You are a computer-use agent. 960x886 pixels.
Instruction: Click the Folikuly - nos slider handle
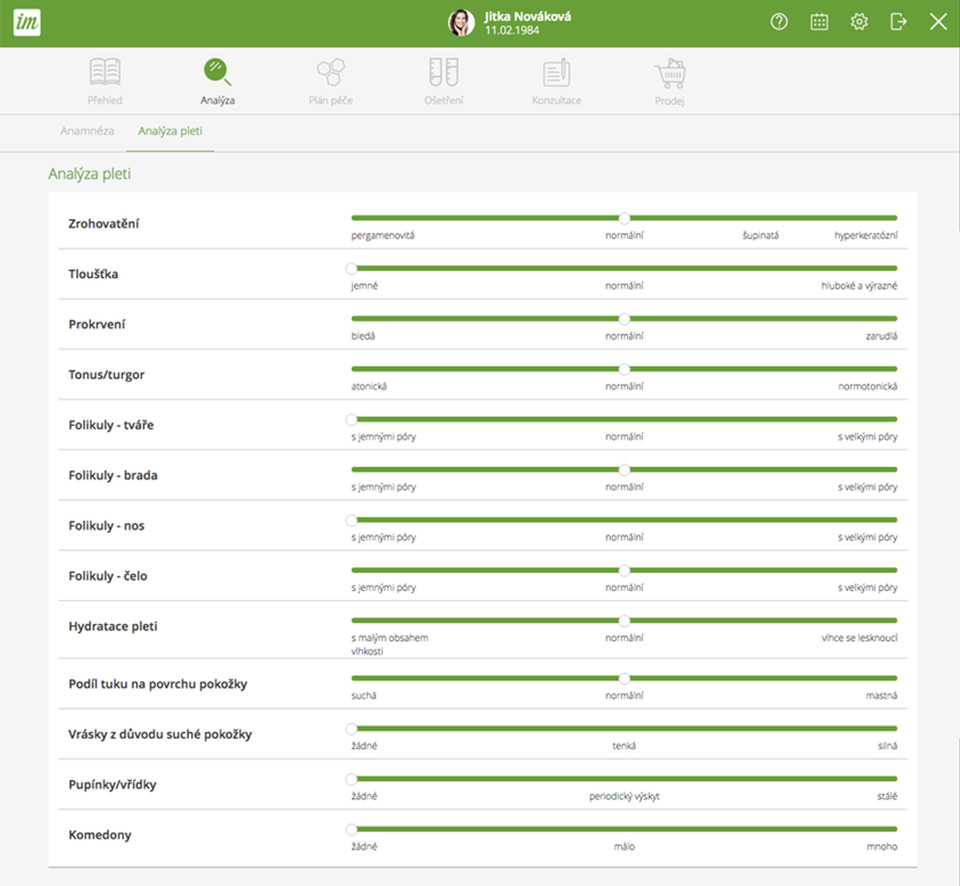click(351, 520)
